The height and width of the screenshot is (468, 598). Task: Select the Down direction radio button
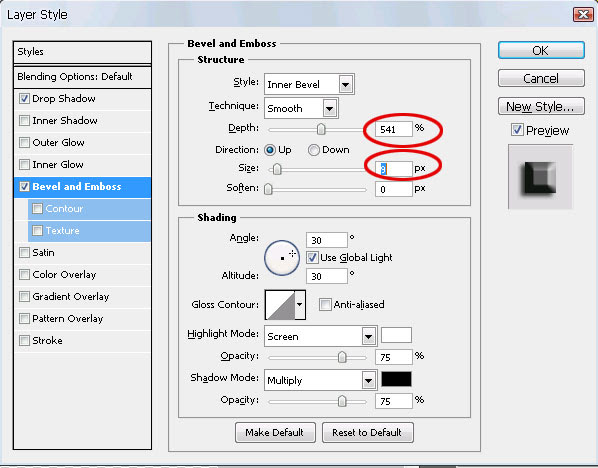pos(313,150)
